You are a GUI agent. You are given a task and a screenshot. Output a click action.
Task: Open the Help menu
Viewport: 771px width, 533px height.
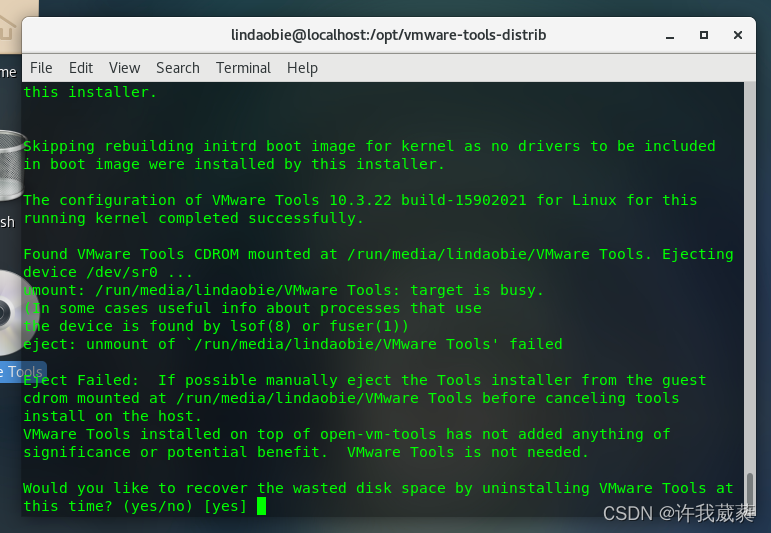click(x=302, y=68)
